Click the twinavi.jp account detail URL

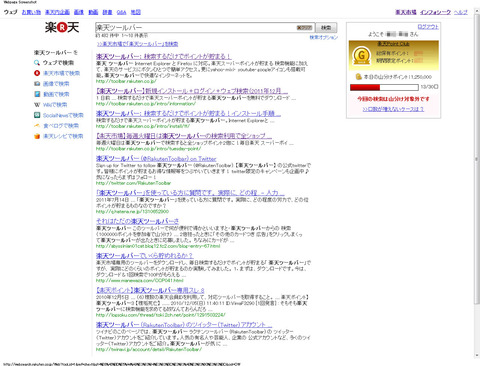coord(149,349)
